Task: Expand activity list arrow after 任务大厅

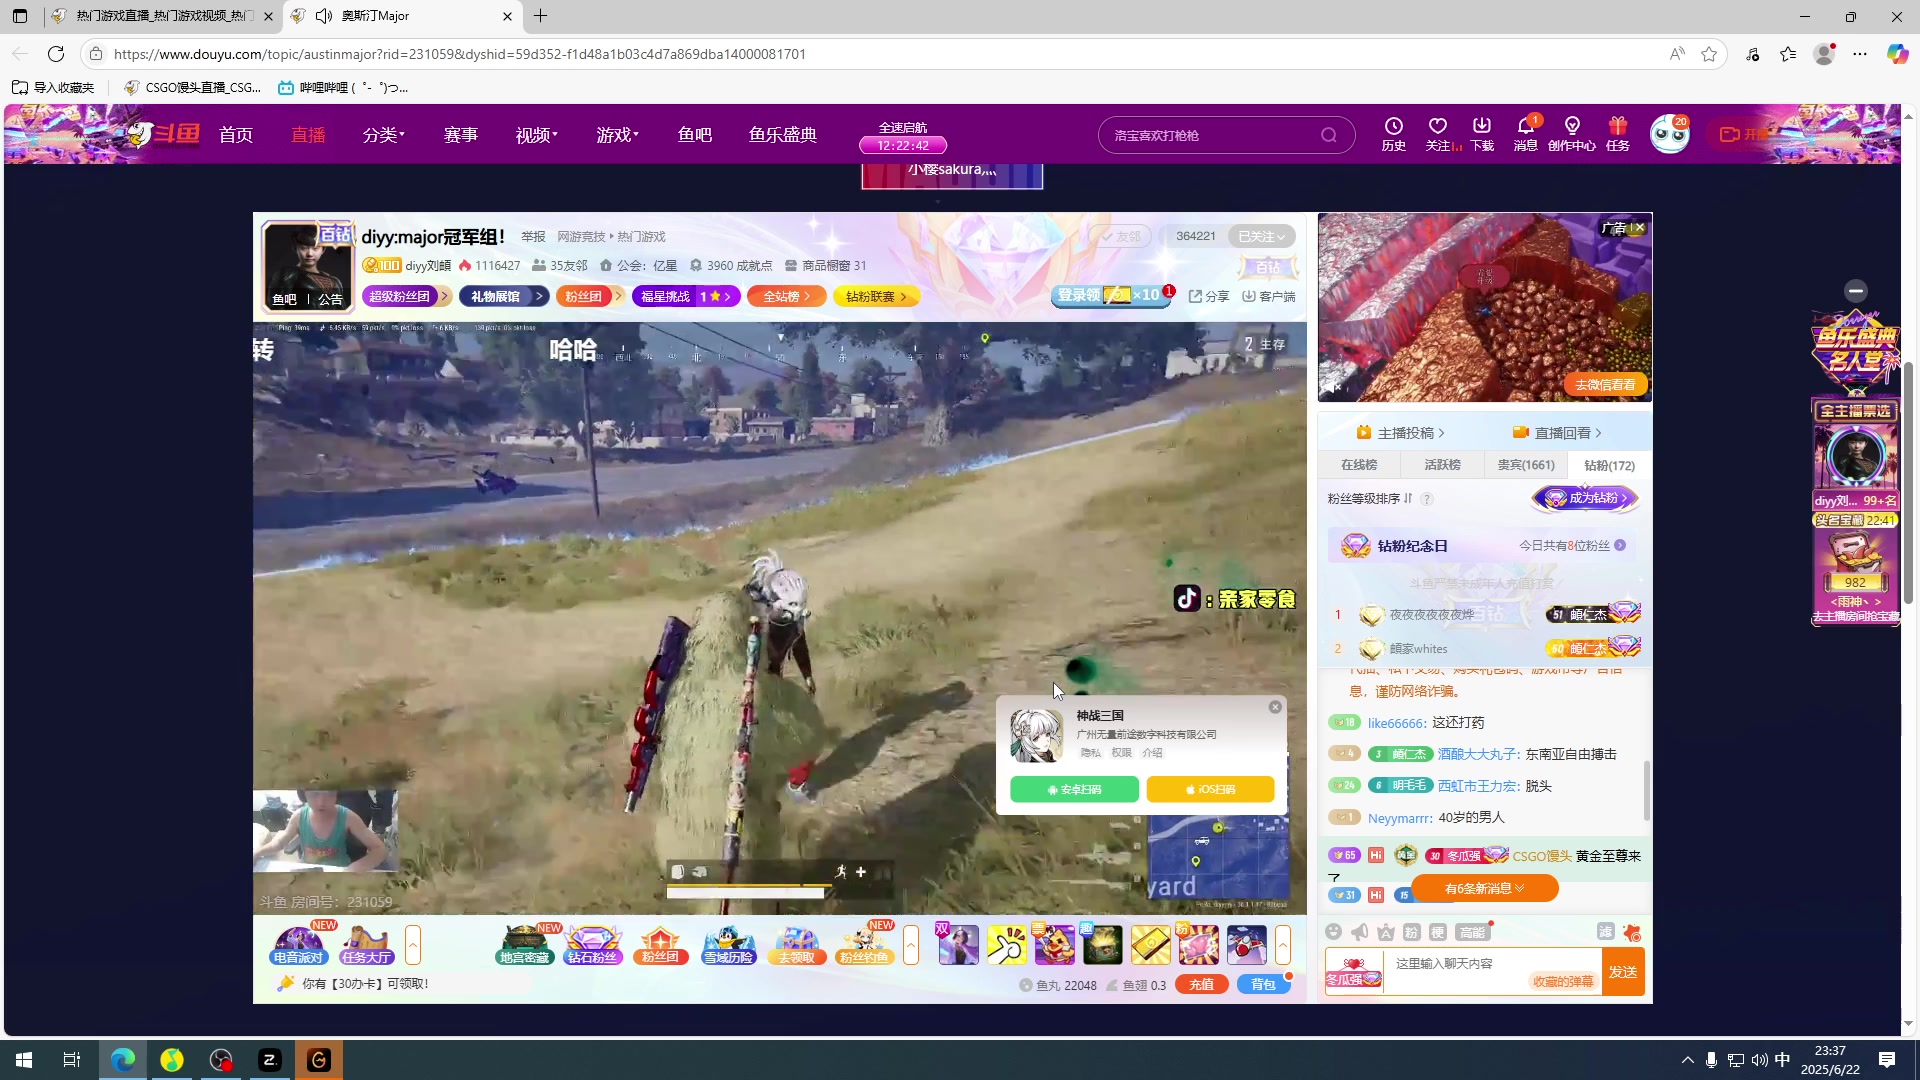Action: pyautogui.click(x=412, y=945)
